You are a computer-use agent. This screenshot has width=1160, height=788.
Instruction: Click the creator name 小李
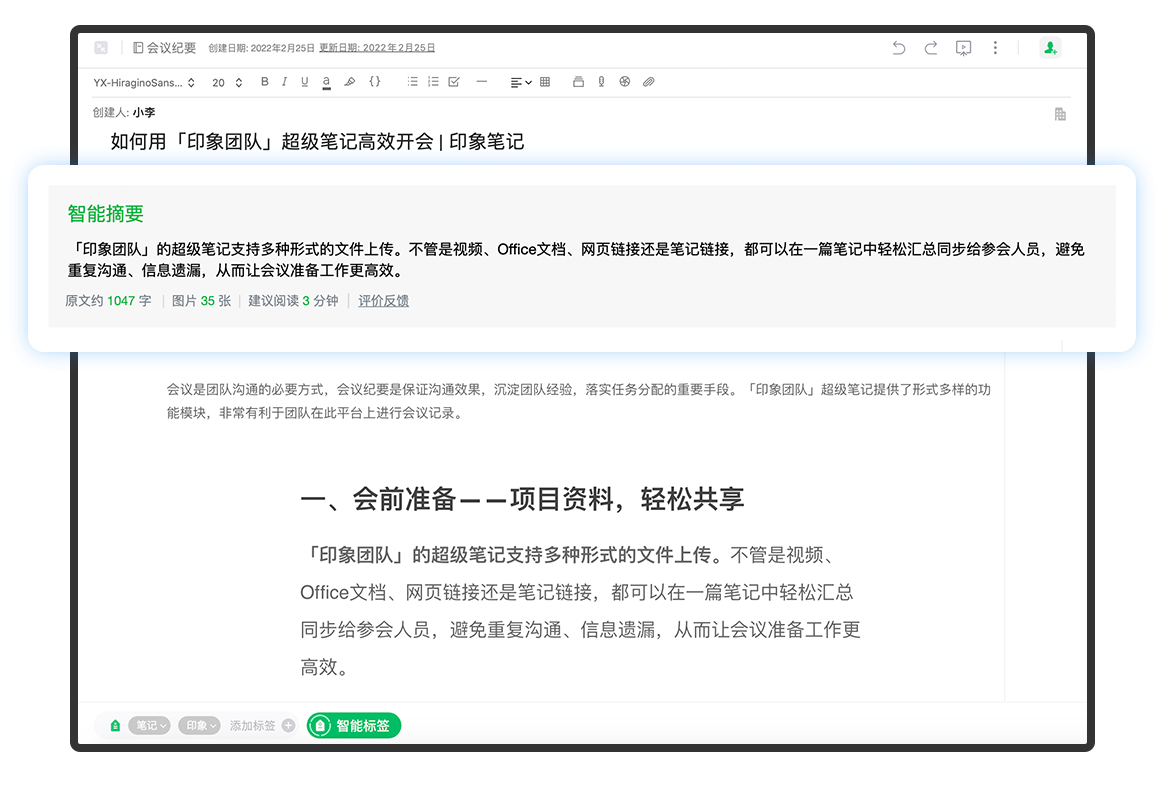144,112
